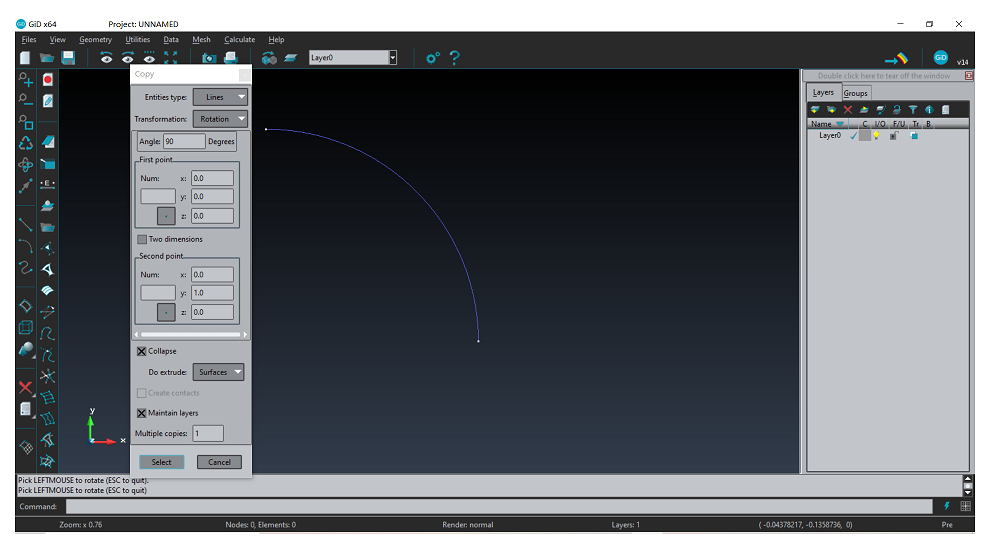Click the New project icon in toolbar
991x546 pixels.
point(25,58)
